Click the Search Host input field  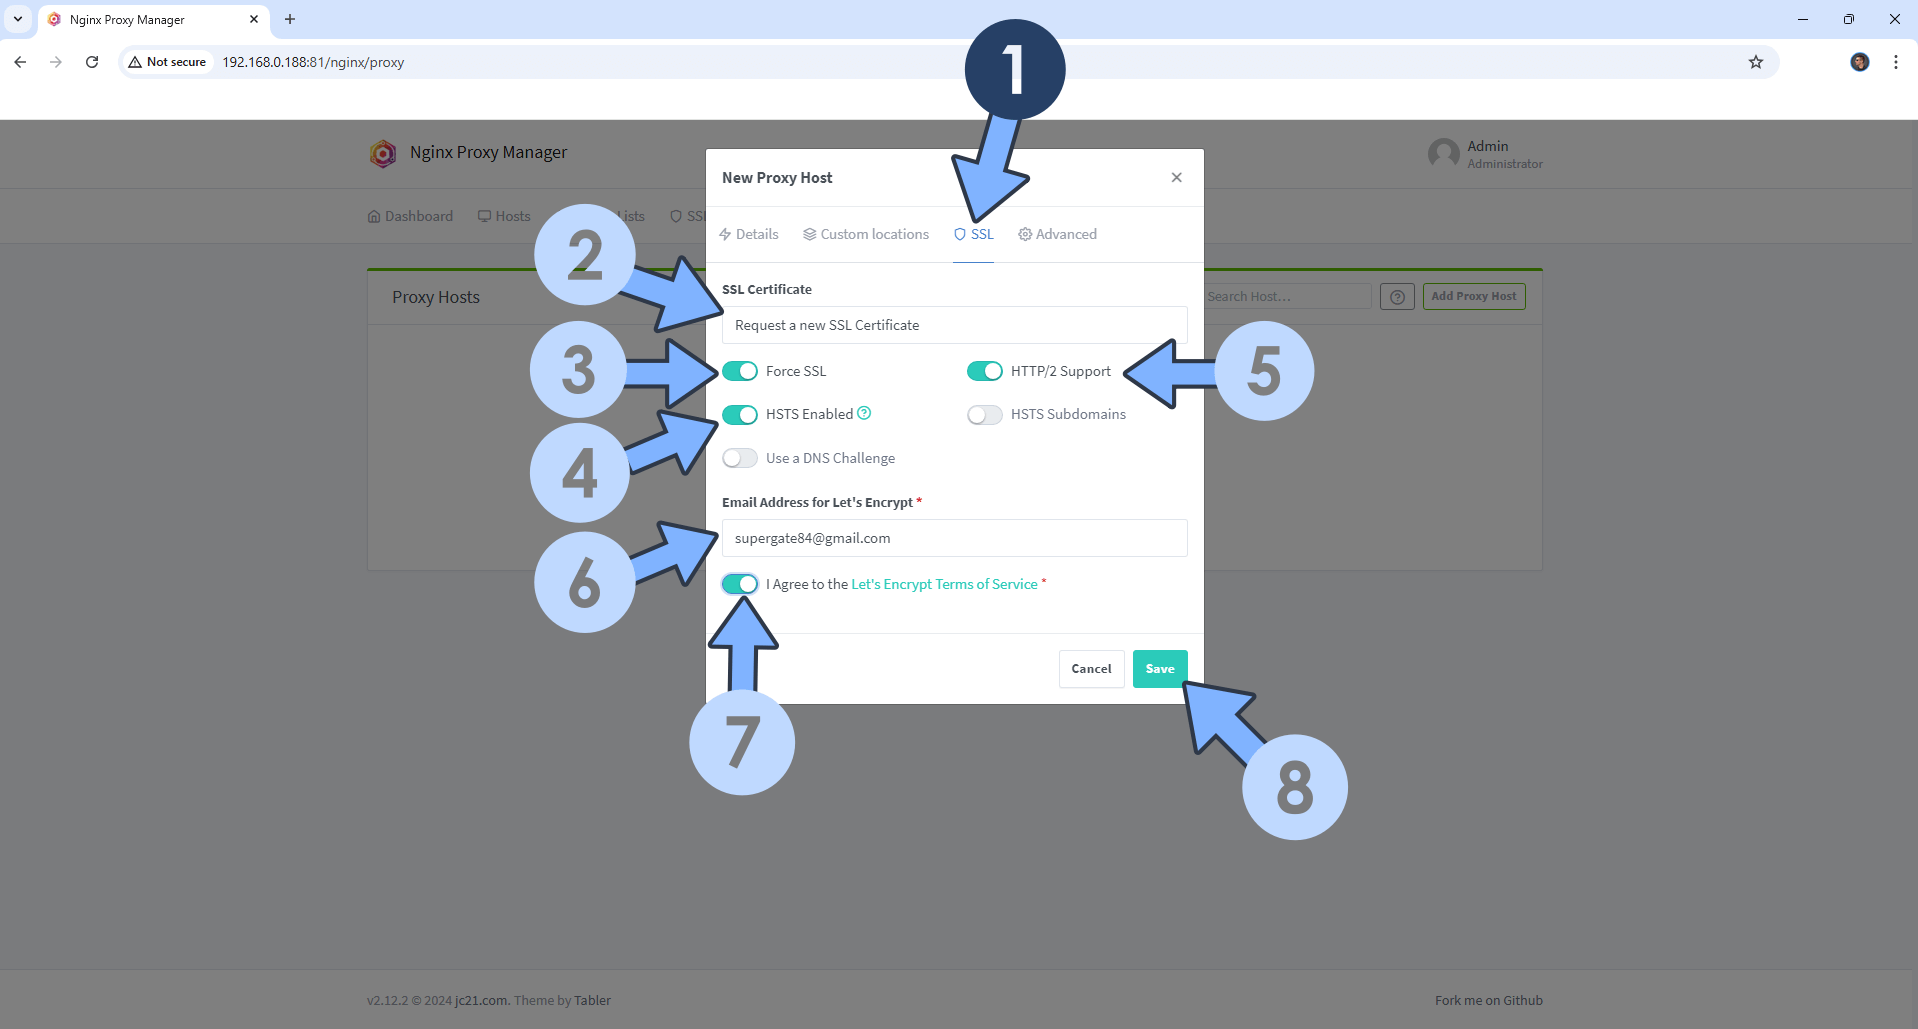1288,296
